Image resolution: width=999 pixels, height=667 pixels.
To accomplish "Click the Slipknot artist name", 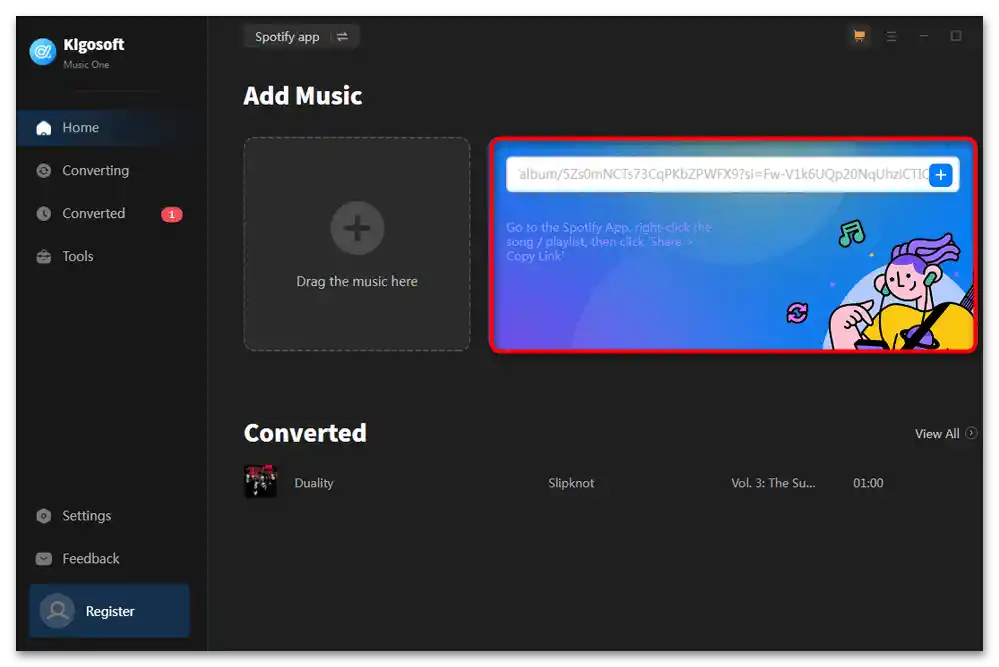I will [x=571, y=483].
